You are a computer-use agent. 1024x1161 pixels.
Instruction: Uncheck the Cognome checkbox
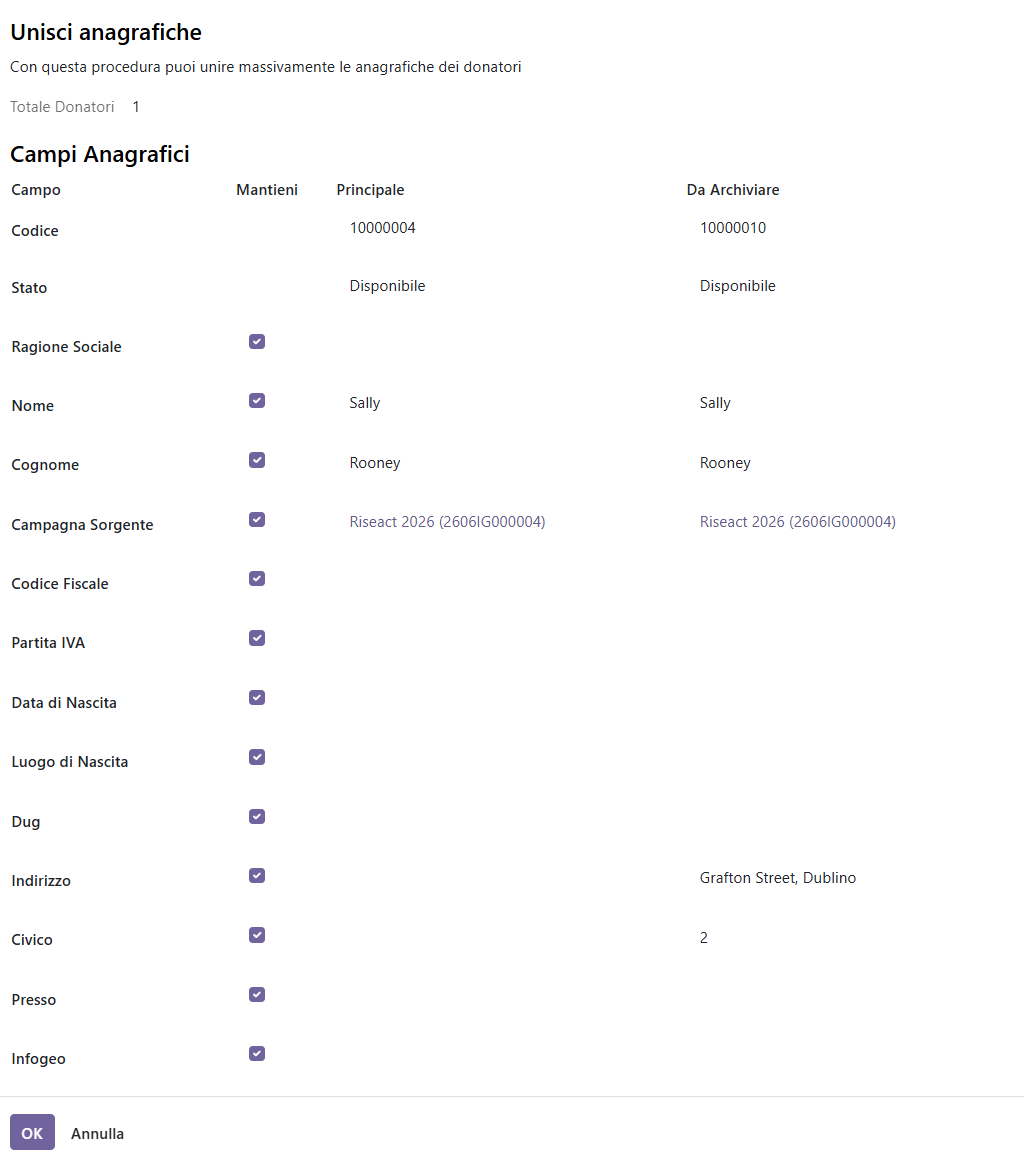coord(257,460)
